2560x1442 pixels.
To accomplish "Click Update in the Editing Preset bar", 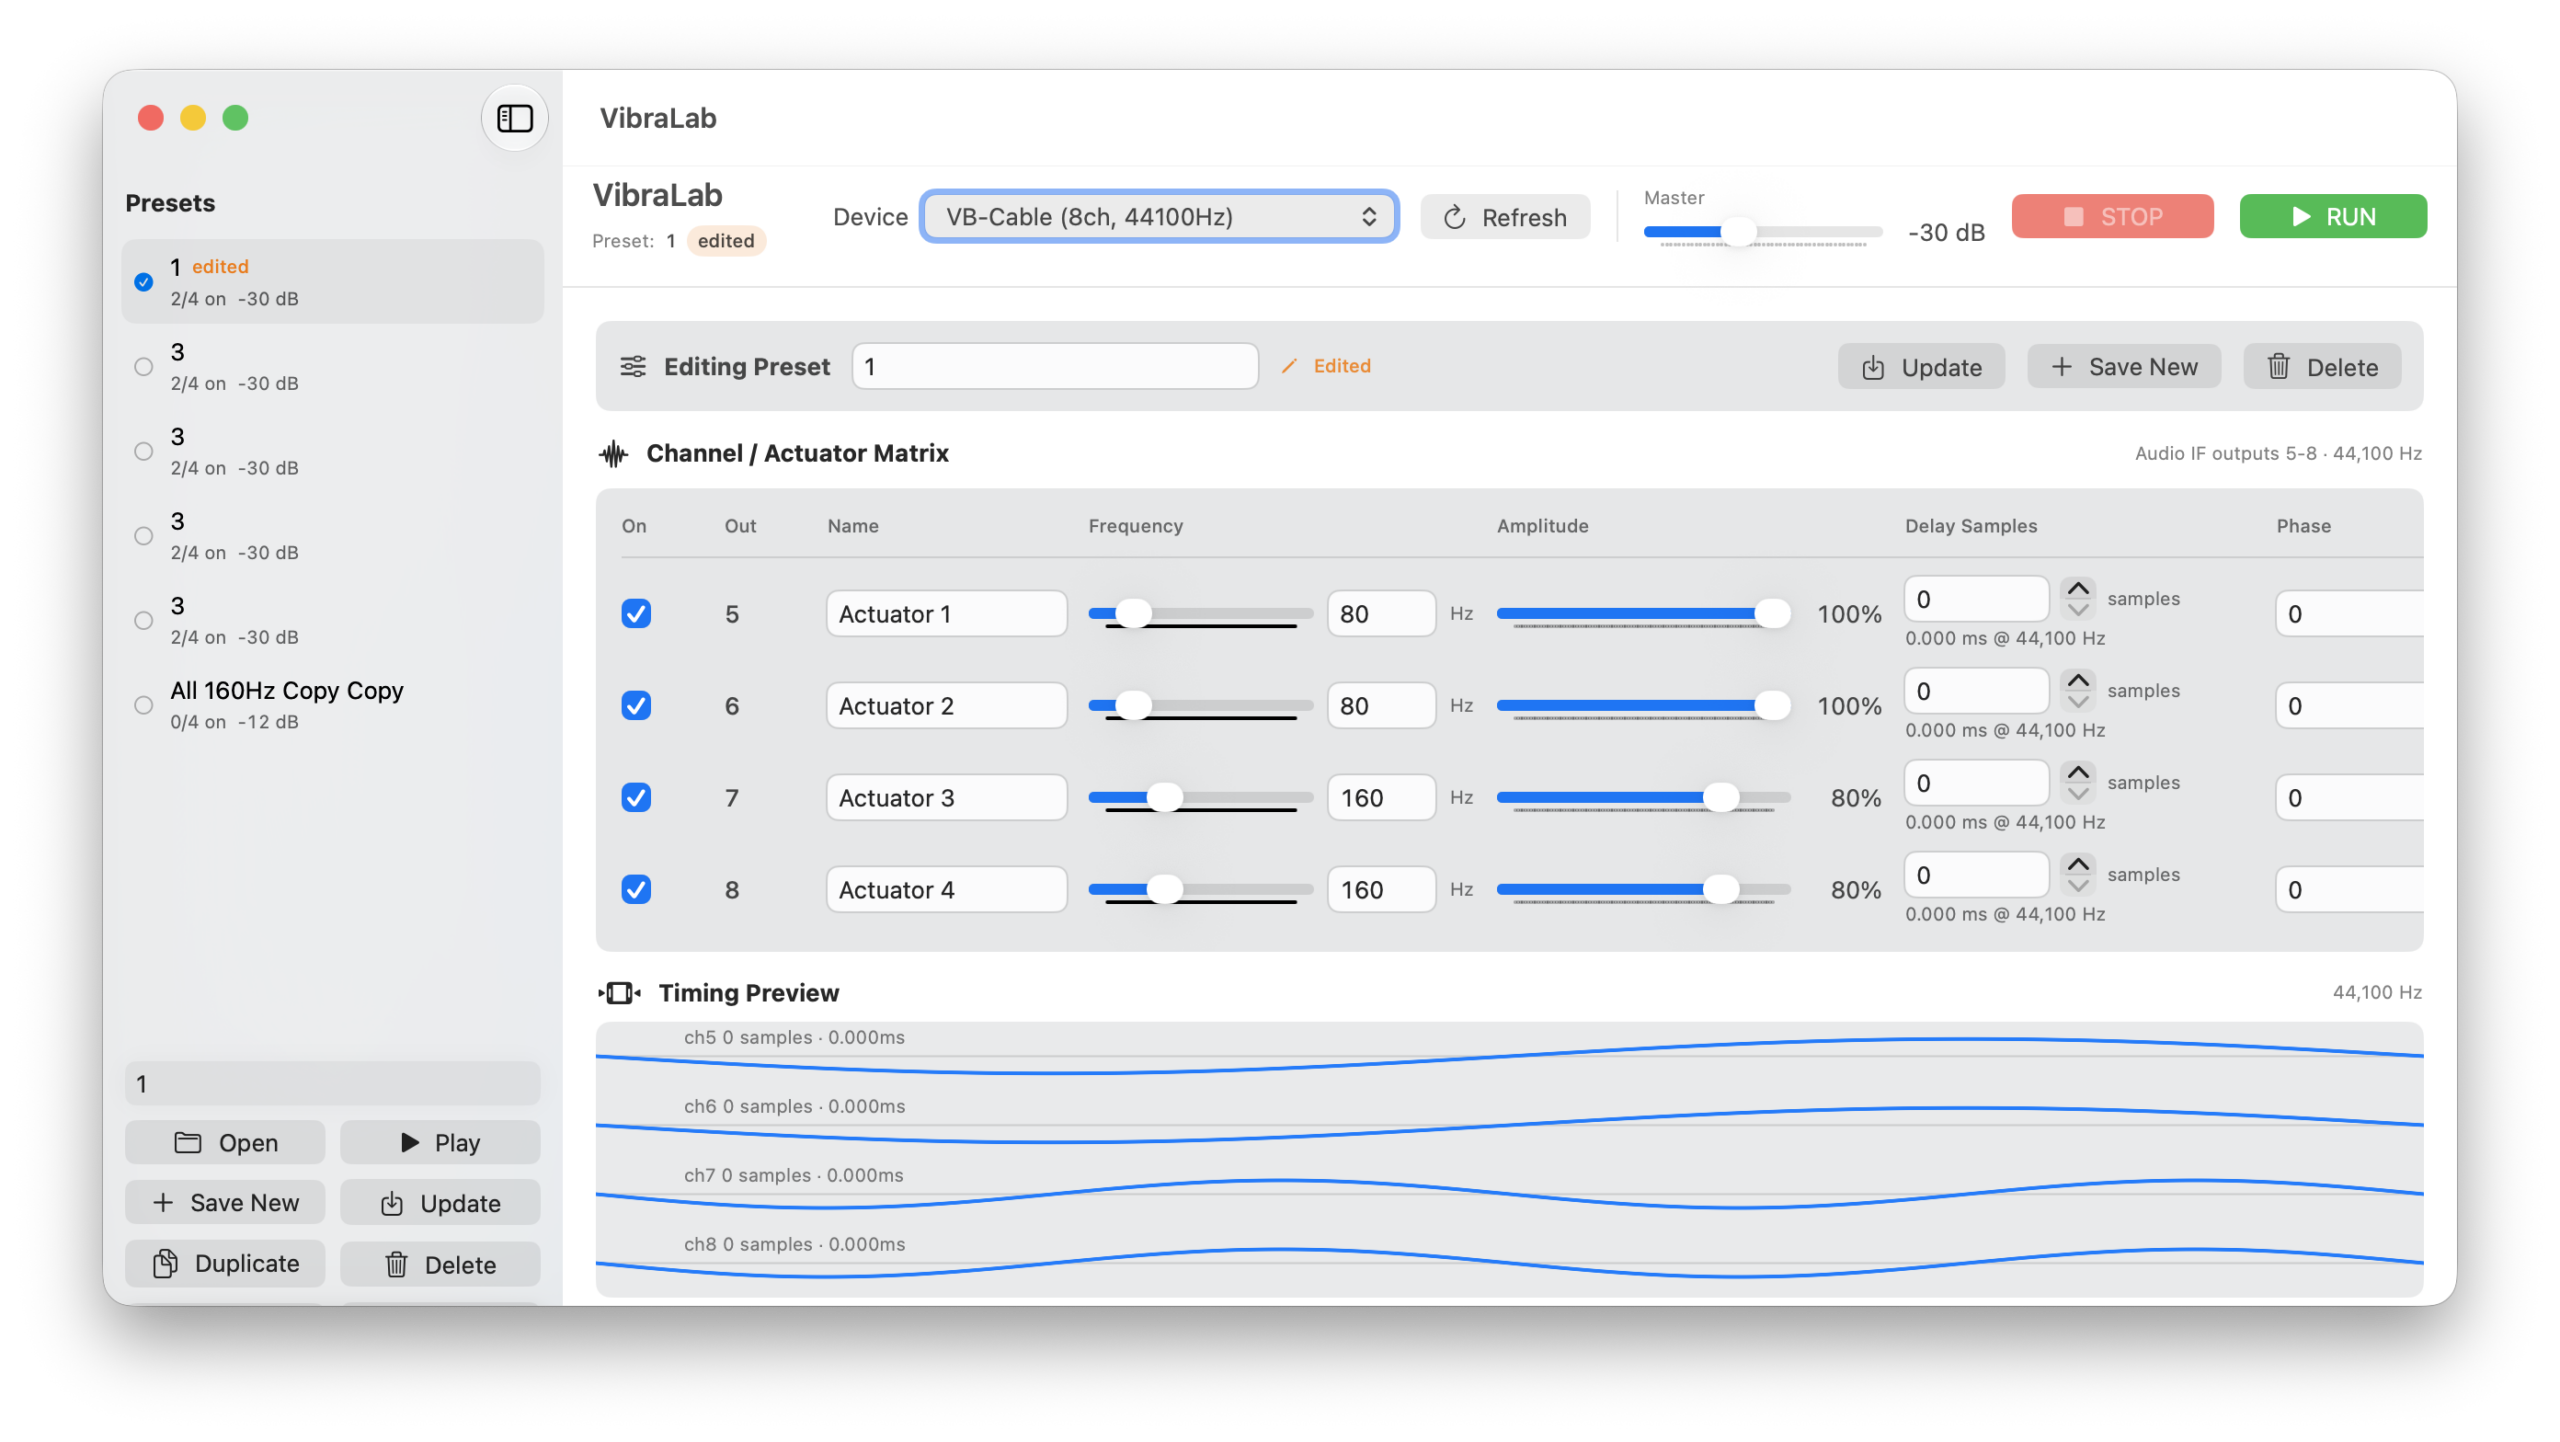I will [x=1919, y=367].
